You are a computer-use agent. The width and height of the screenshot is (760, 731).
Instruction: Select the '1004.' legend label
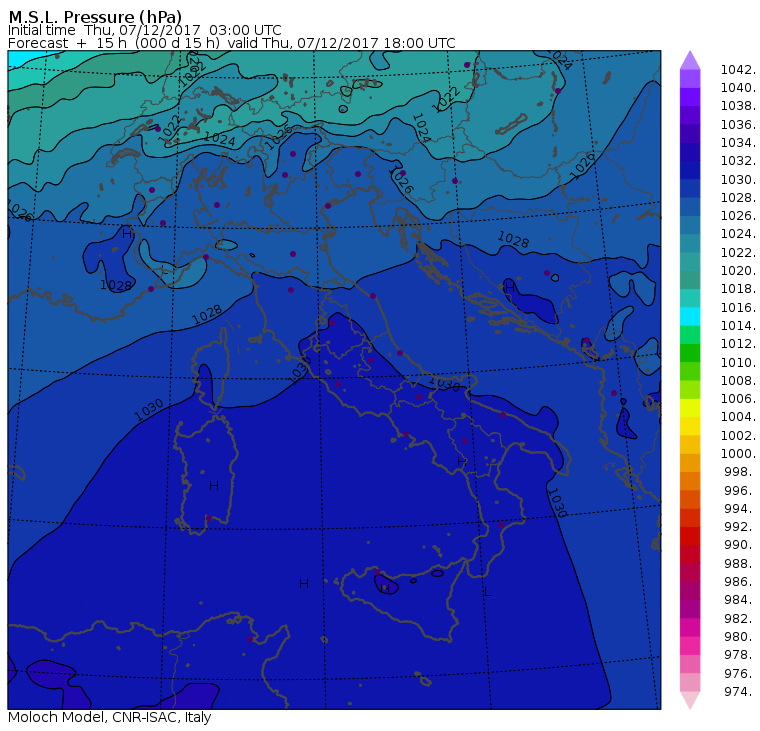738,416
